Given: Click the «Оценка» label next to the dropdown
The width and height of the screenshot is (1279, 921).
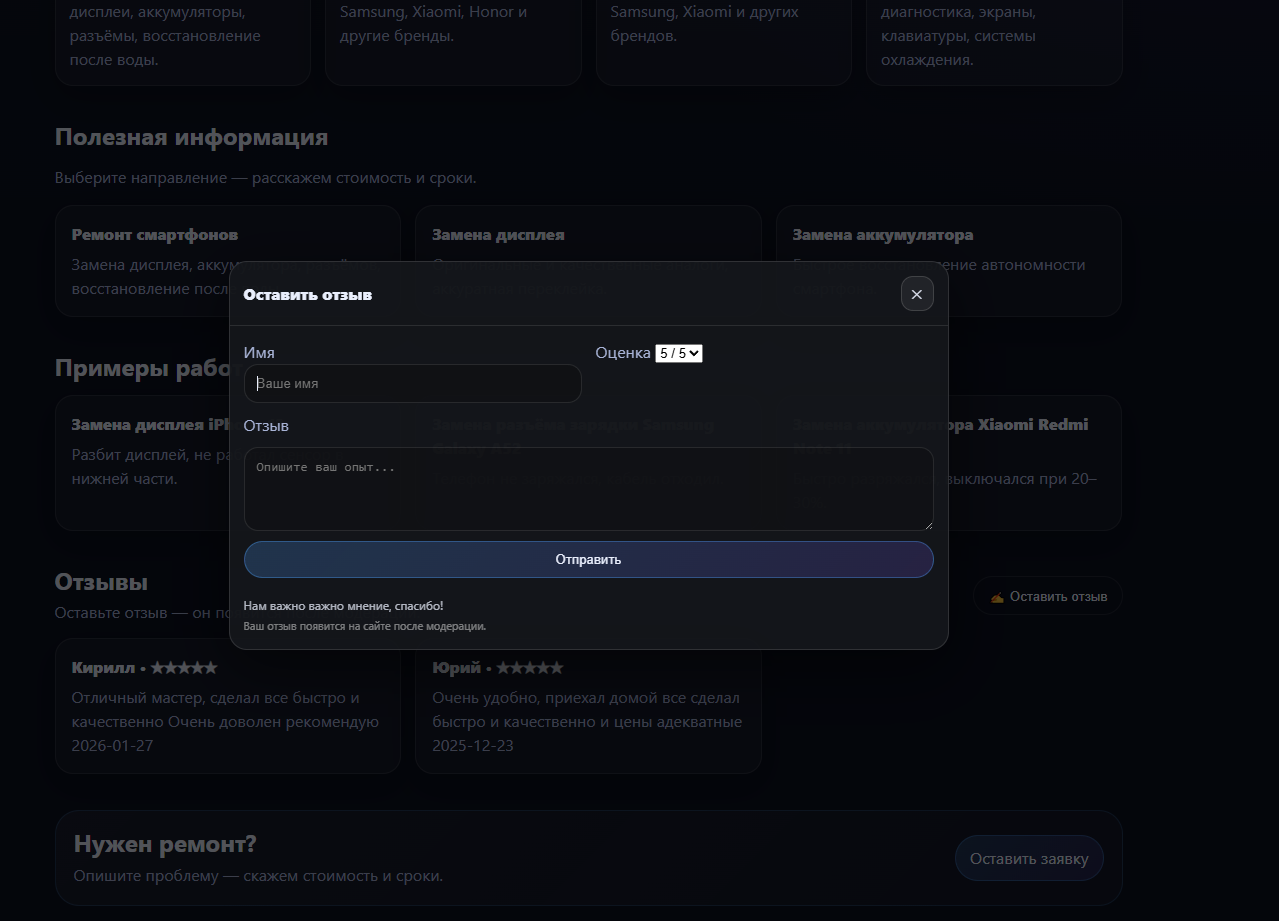Looking at the screenshot, I should (622, 353).
